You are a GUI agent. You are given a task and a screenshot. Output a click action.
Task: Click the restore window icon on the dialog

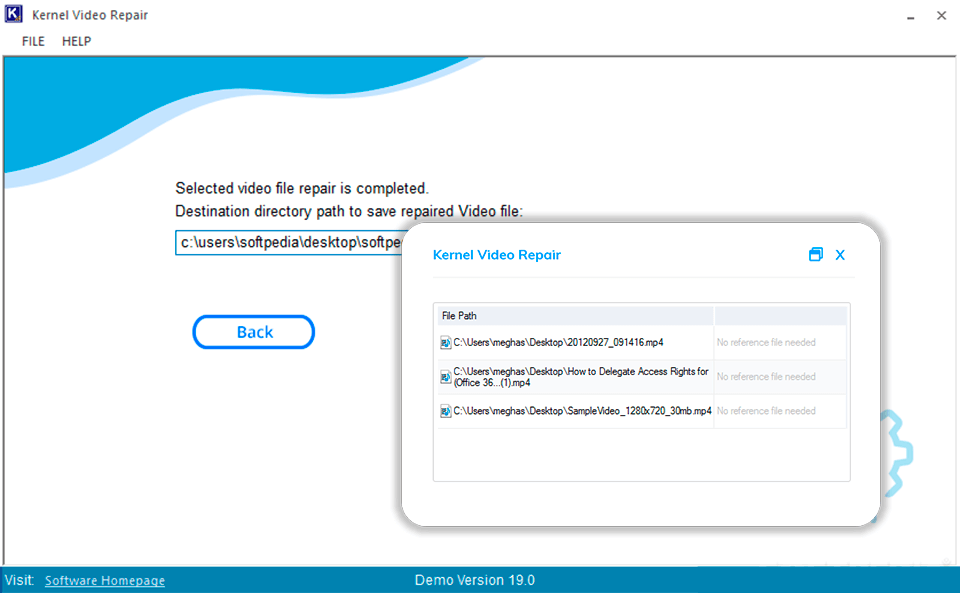816,254
